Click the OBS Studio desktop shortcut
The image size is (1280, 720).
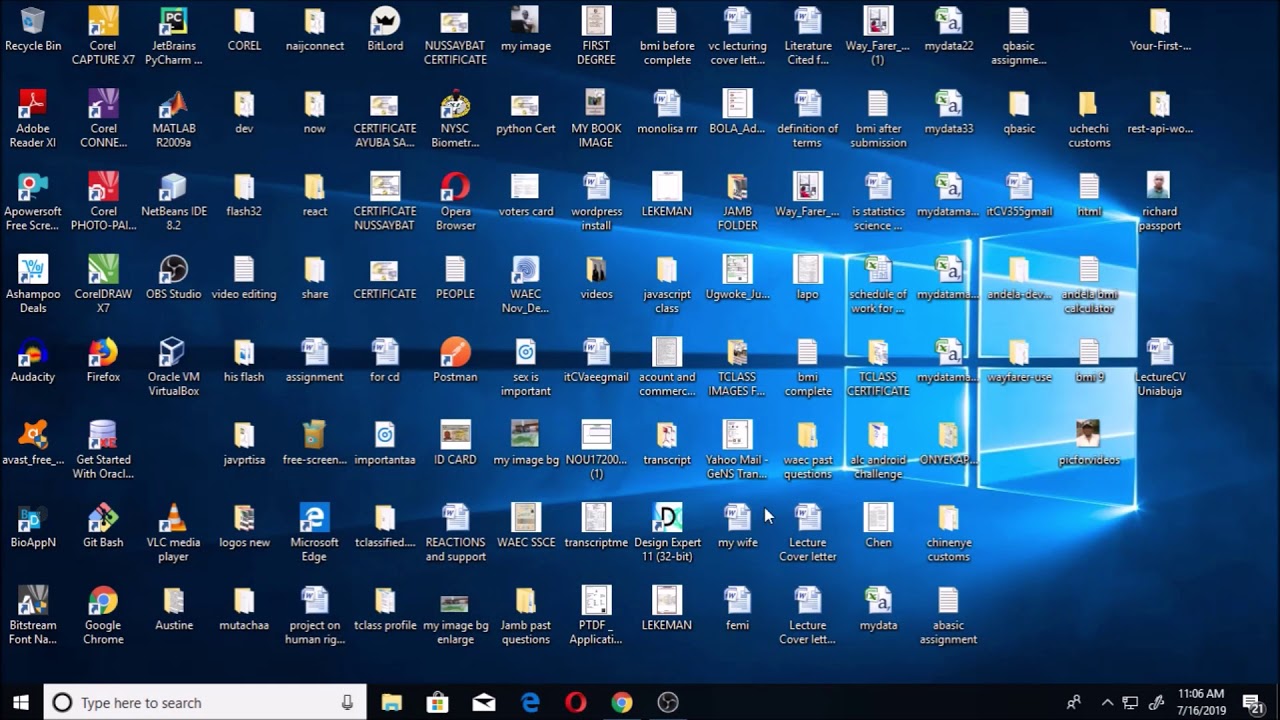pos(173,278)
